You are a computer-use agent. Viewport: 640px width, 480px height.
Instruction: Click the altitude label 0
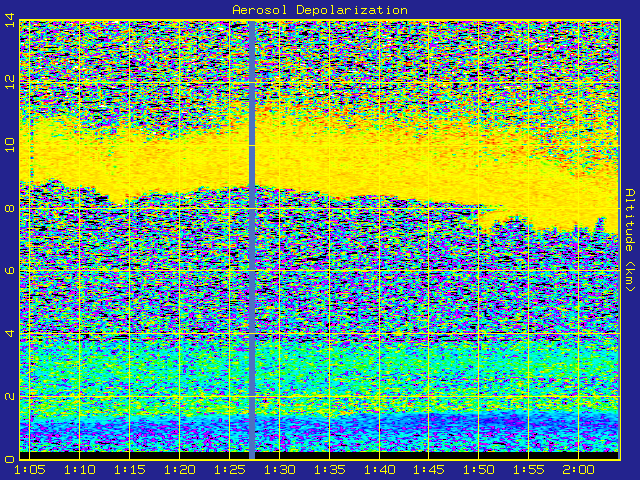pos(10,460)
